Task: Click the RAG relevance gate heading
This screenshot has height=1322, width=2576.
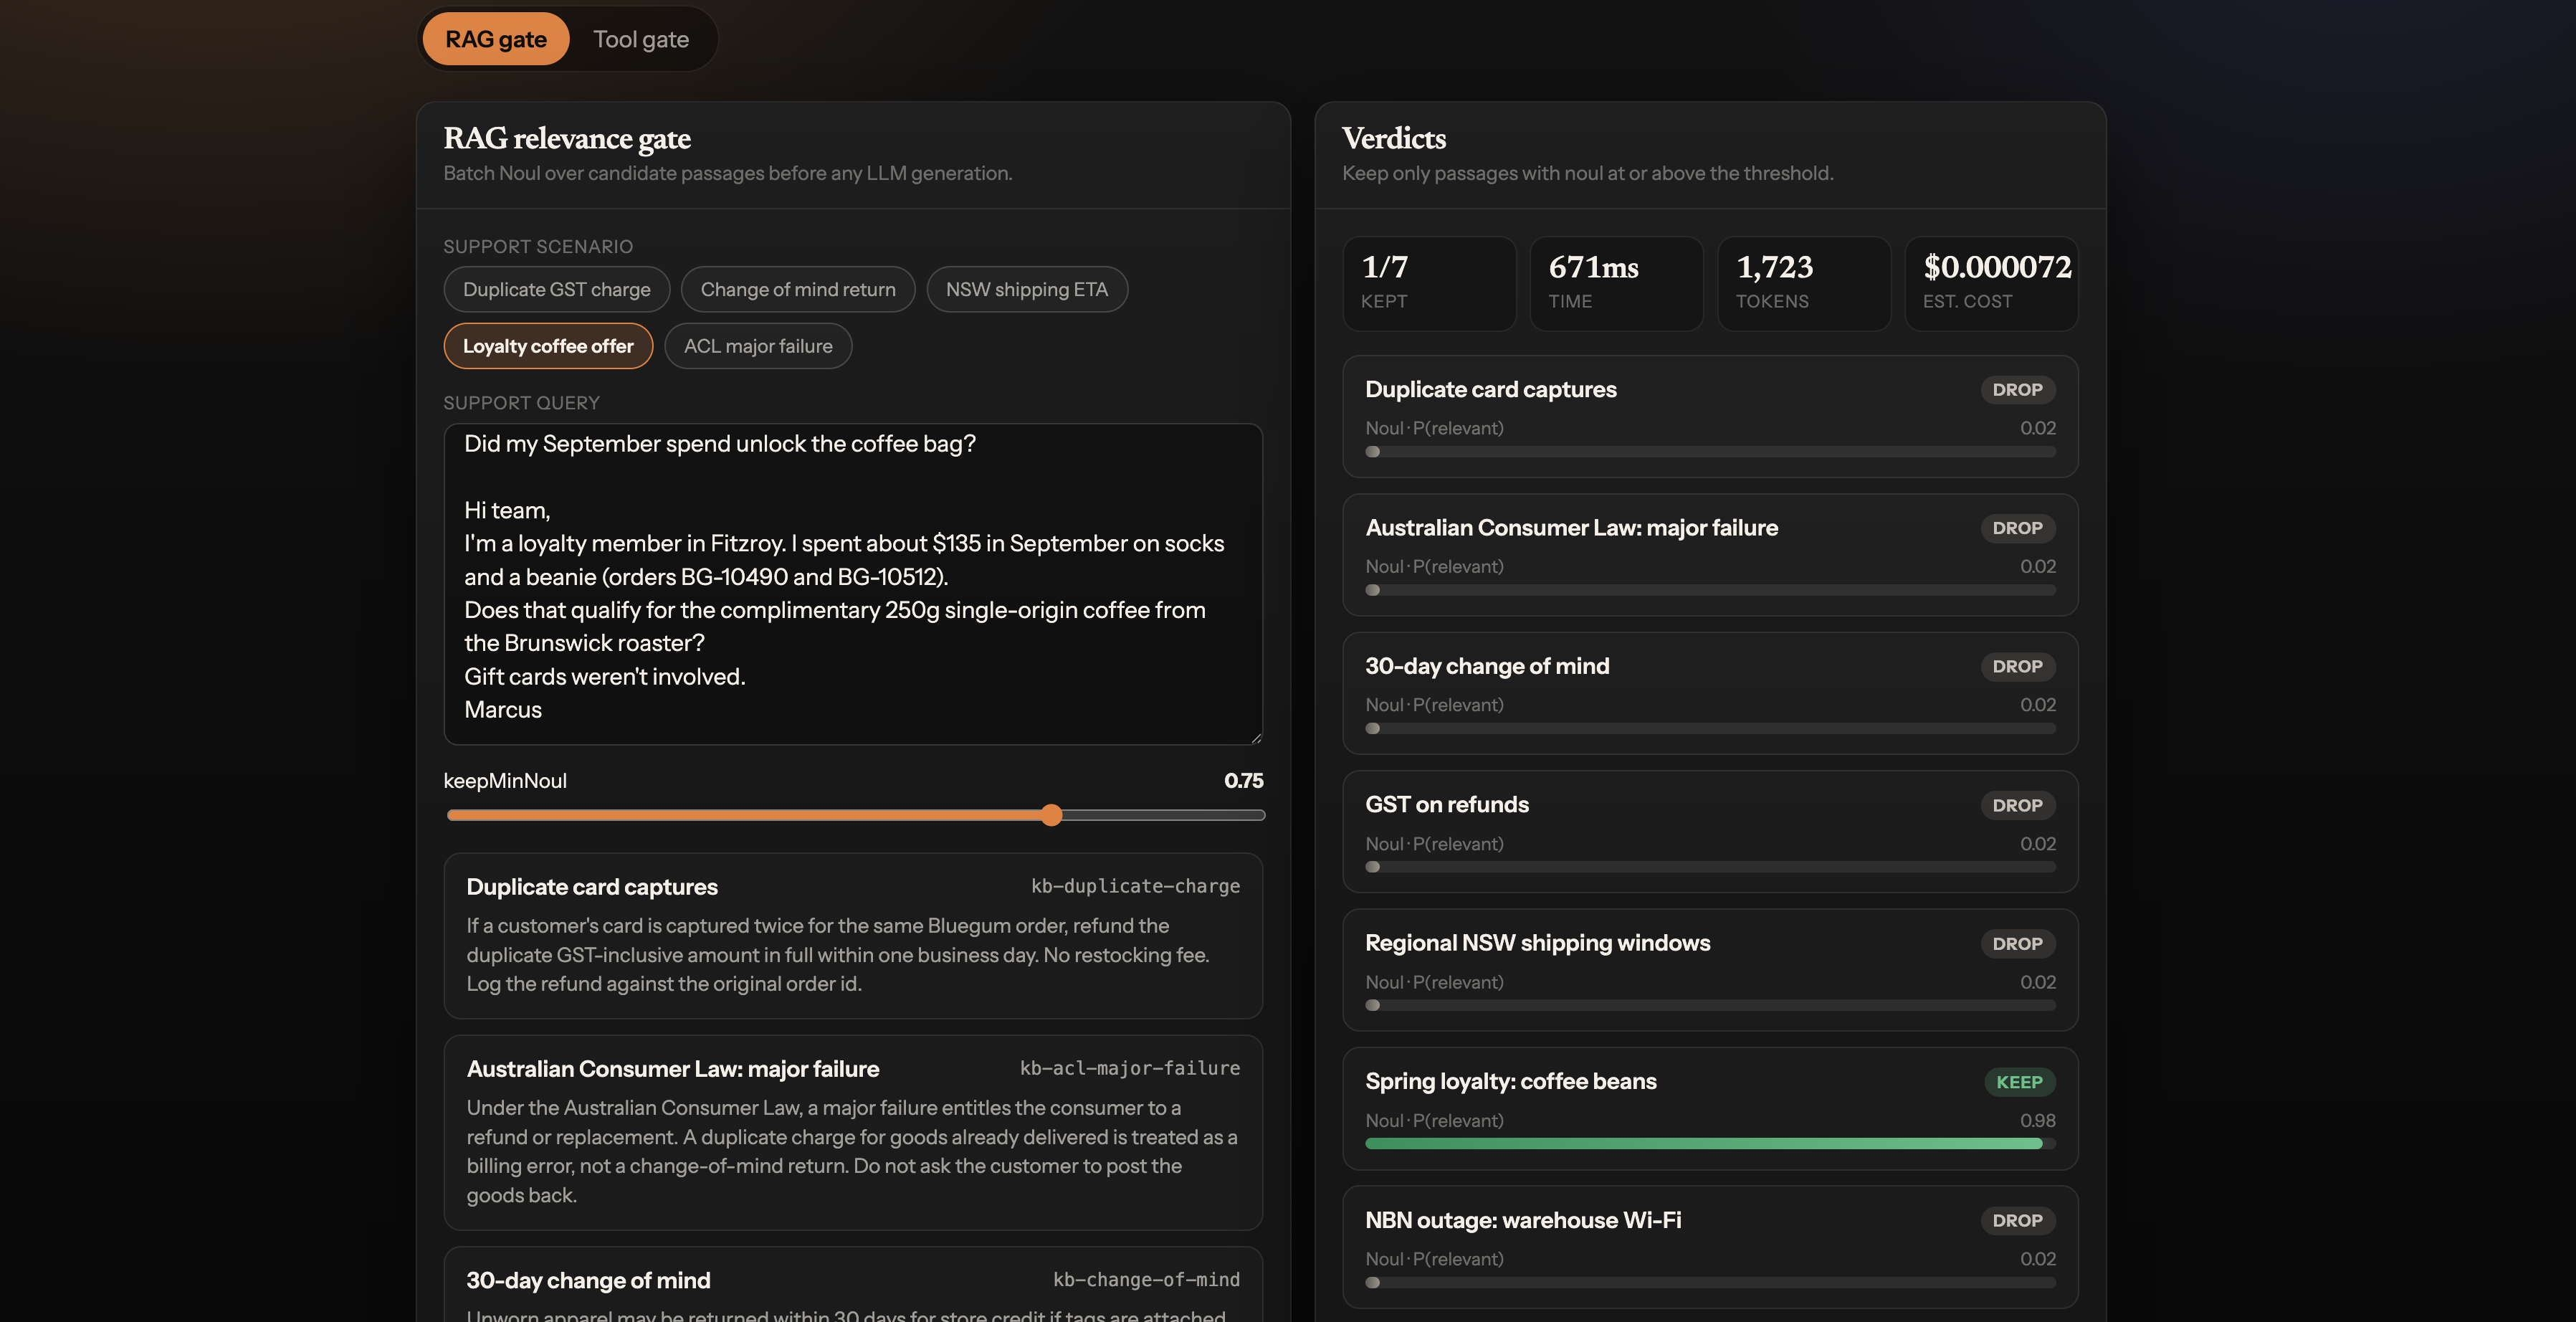Action: 566,138
